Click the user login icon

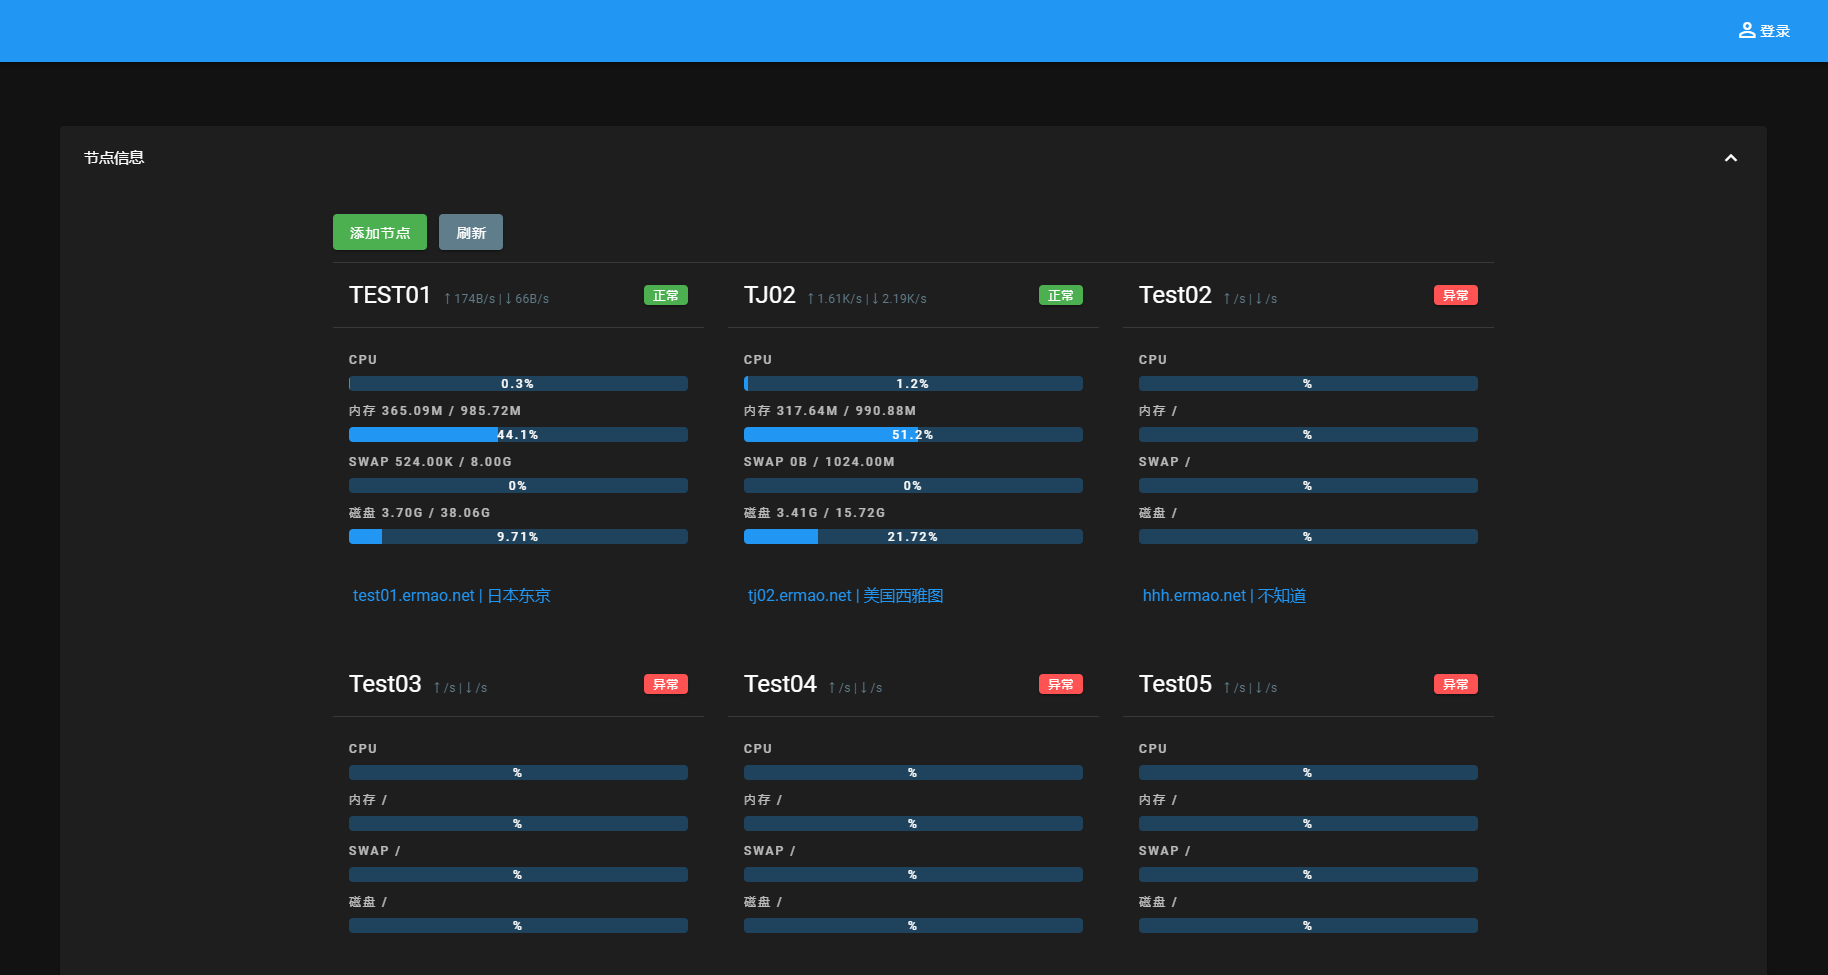coord(1747,30)
